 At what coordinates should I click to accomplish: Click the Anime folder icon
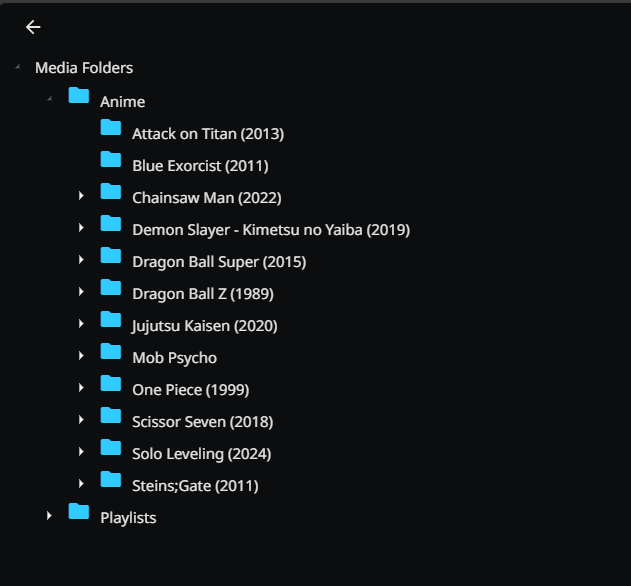click(x=79, y=97)
